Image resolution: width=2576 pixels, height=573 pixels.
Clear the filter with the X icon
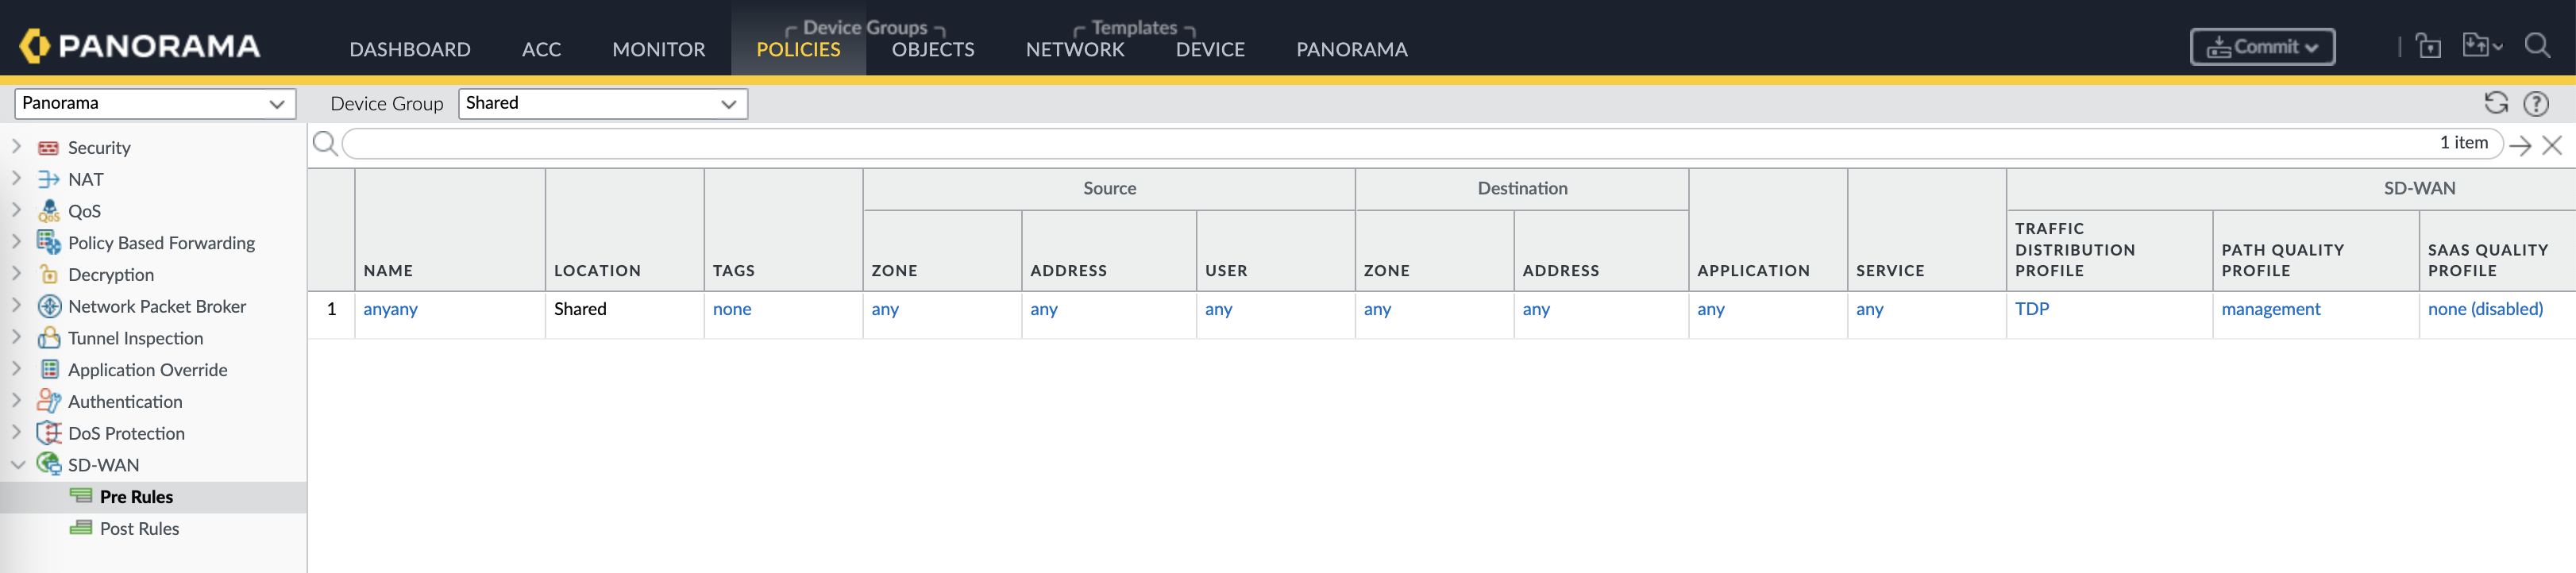click(x=2552, y=145)
